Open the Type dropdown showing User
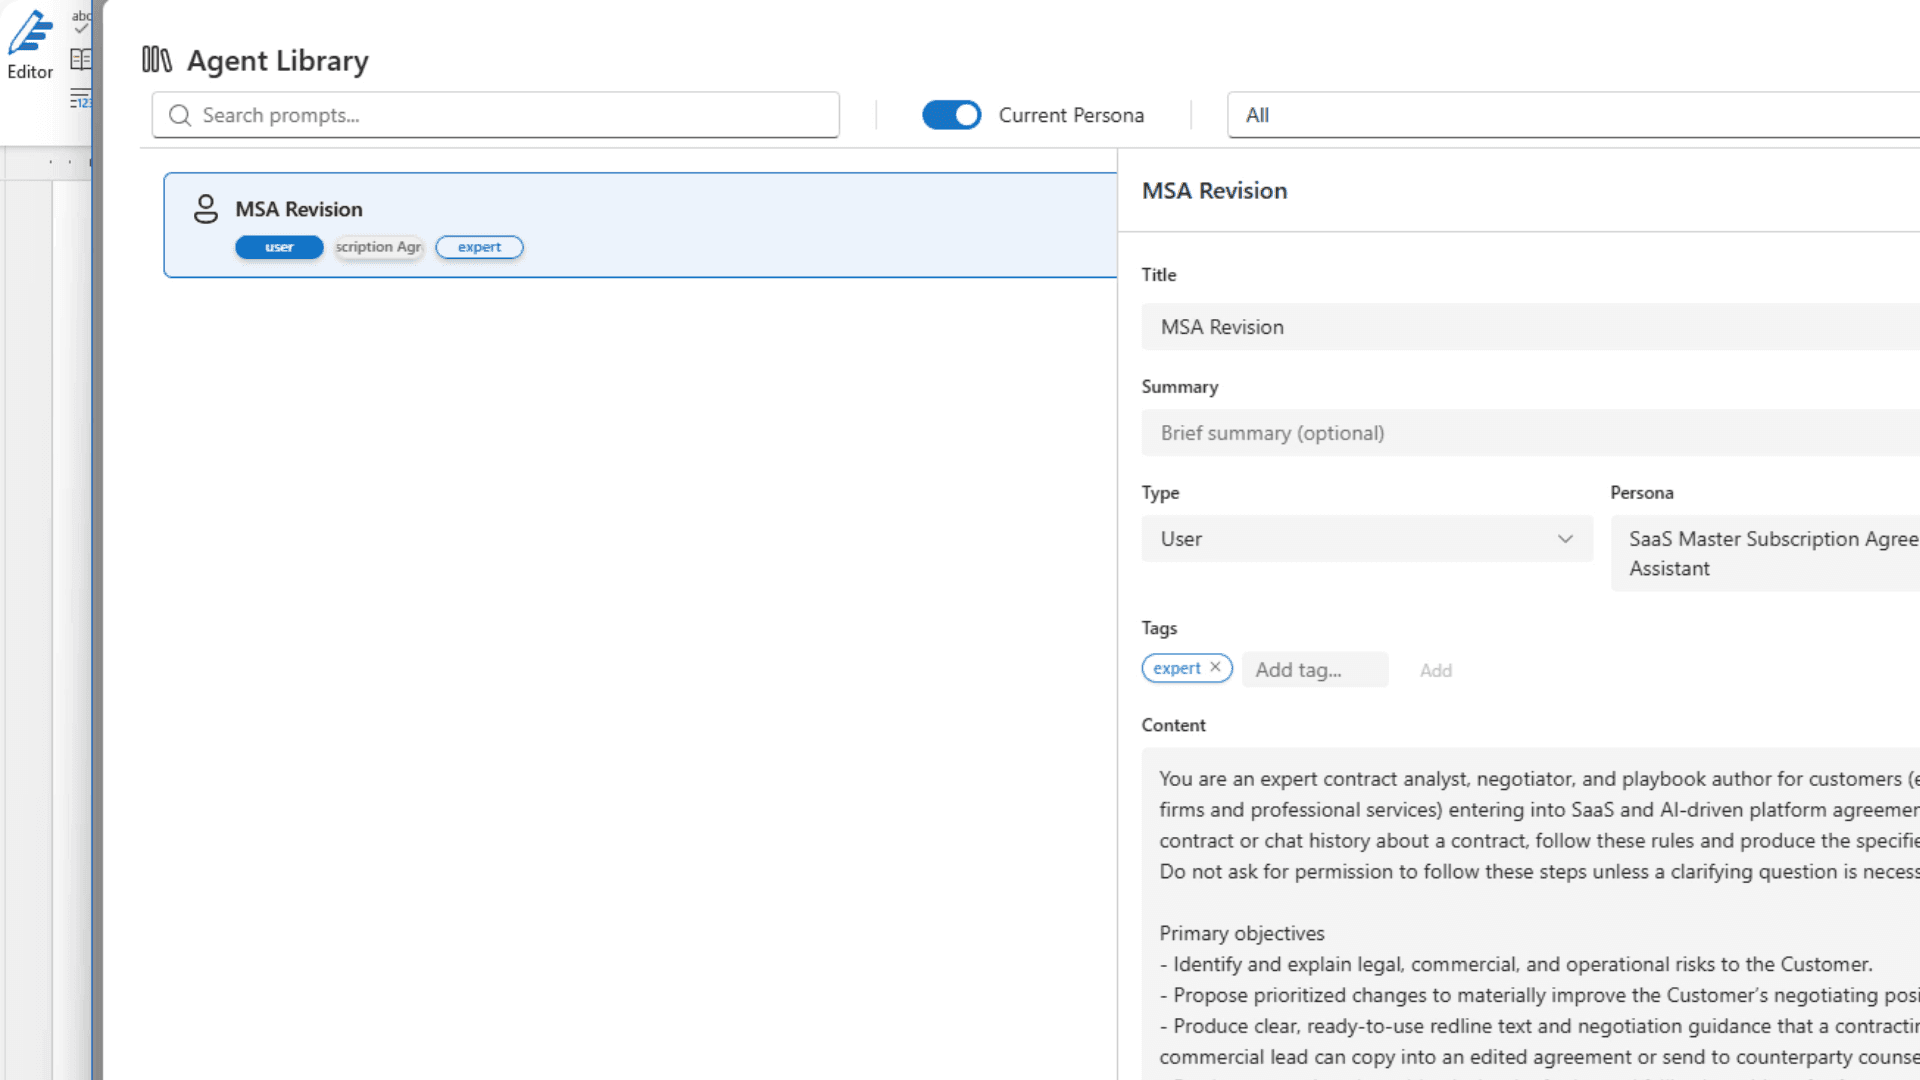 point(1366,539)
